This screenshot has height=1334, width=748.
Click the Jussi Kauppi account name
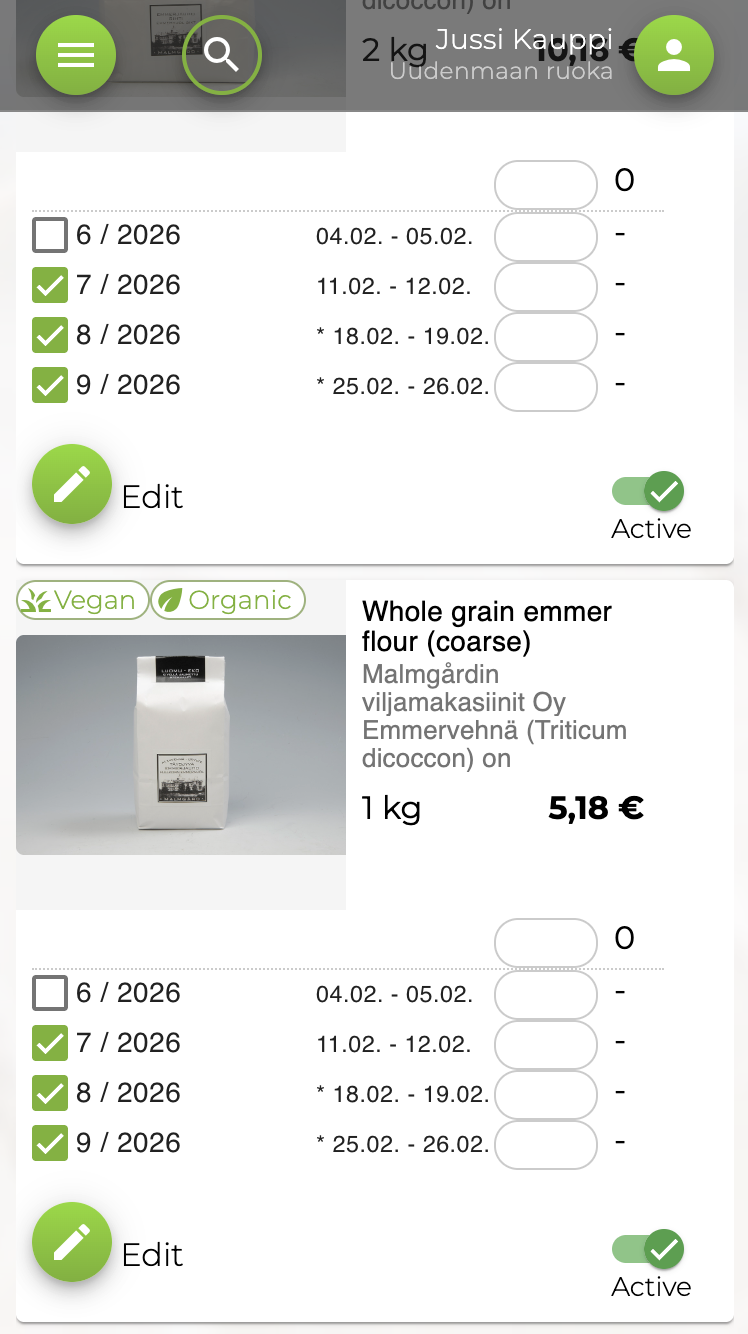tap(523, 40)
